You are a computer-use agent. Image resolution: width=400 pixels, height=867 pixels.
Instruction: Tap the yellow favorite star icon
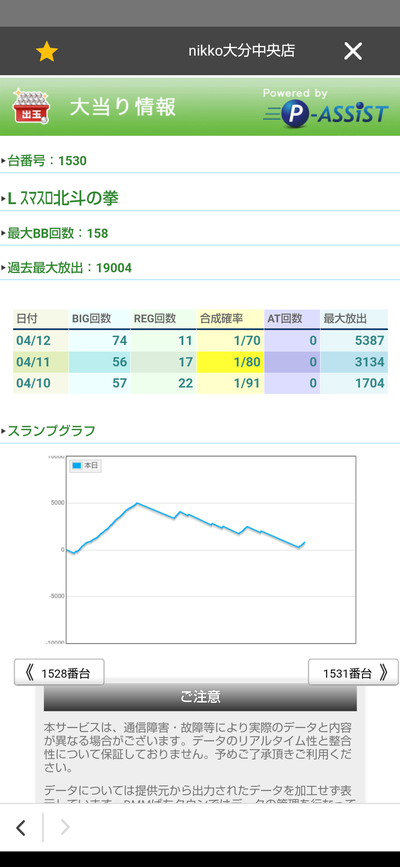(x=46, y=52)
